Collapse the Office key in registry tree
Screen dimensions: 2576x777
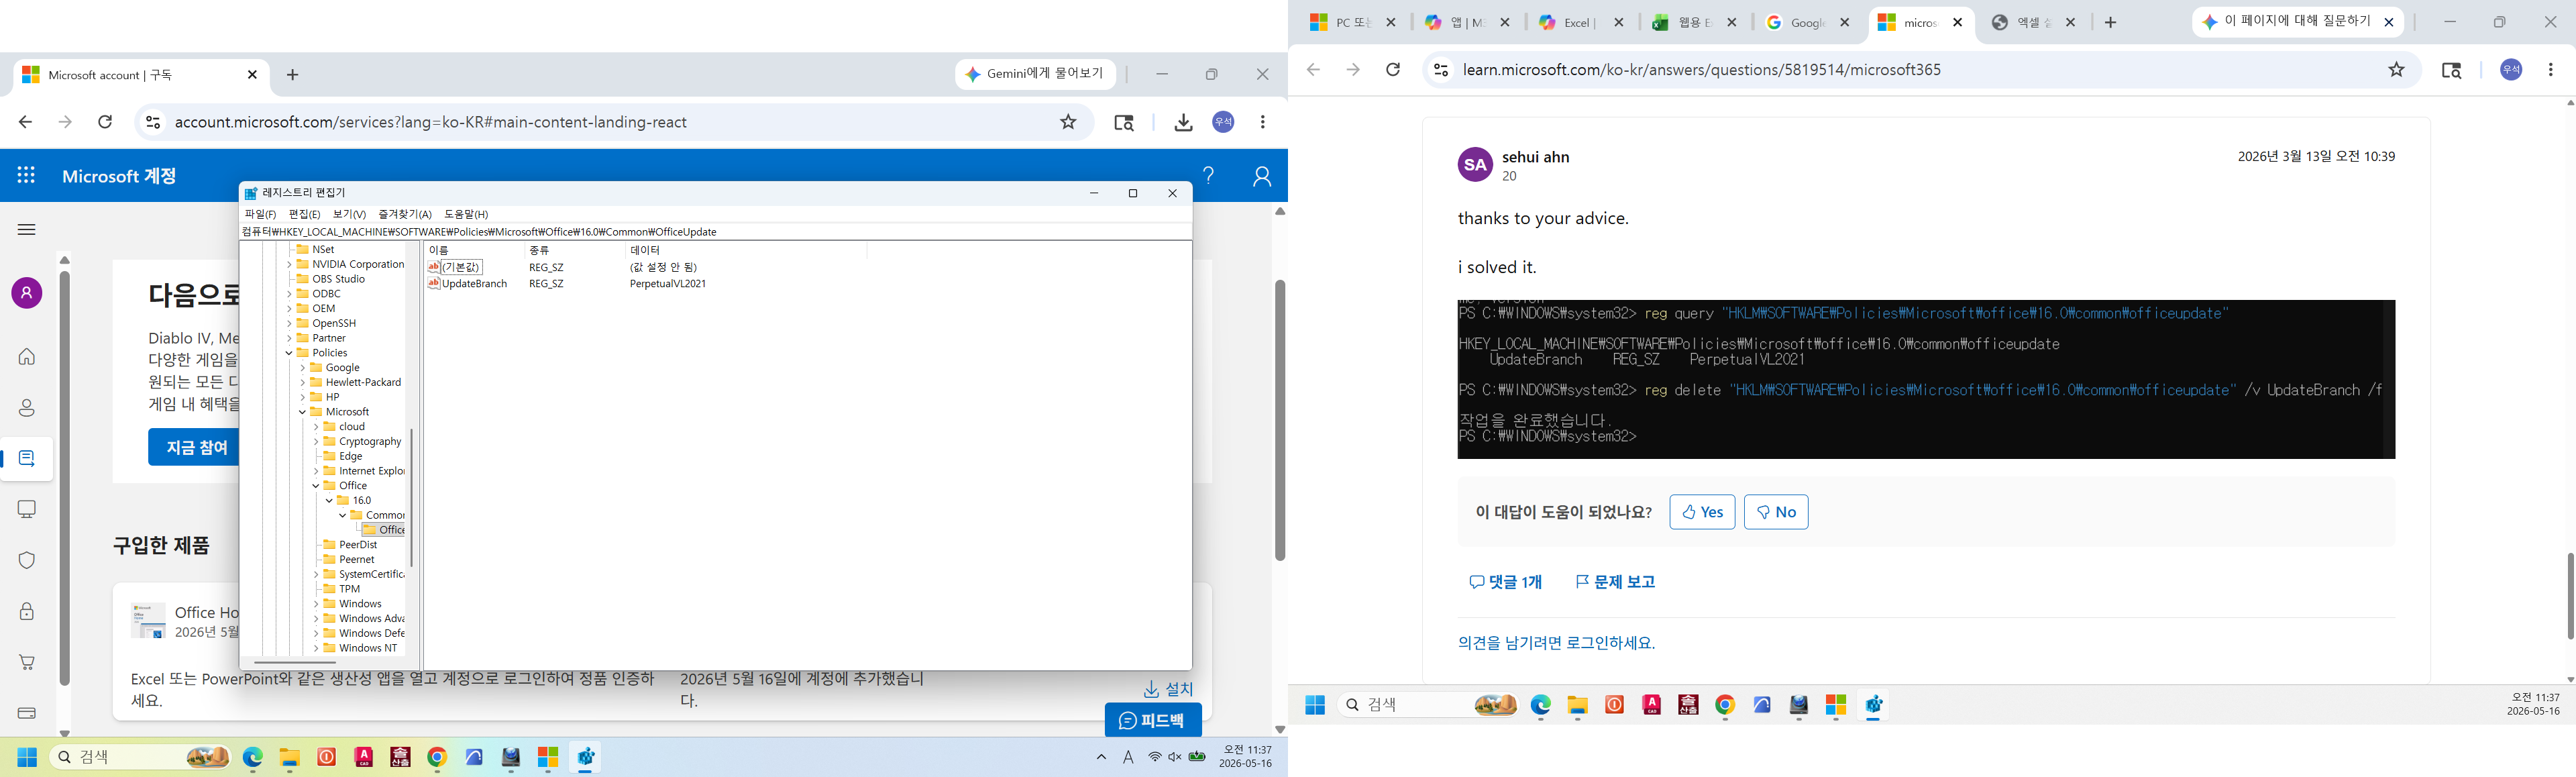[316, 486]
